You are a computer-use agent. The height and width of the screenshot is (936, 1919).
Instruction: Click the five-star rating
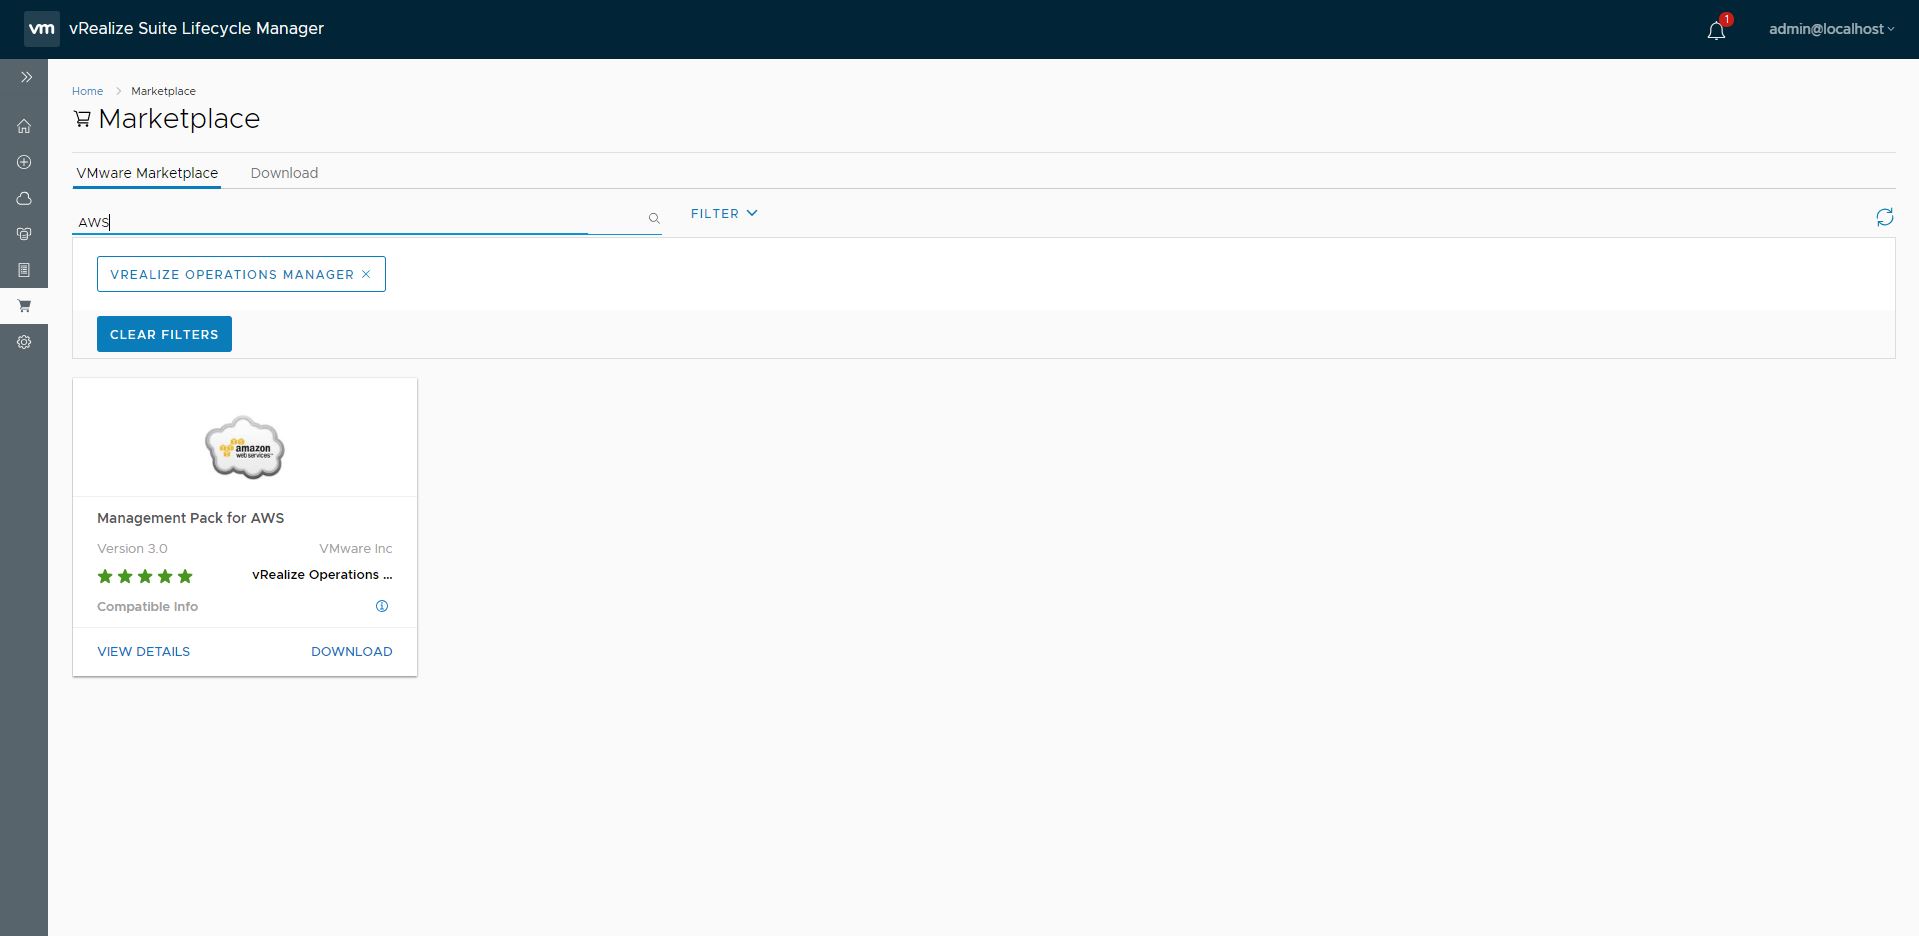(x=145, y=576)
